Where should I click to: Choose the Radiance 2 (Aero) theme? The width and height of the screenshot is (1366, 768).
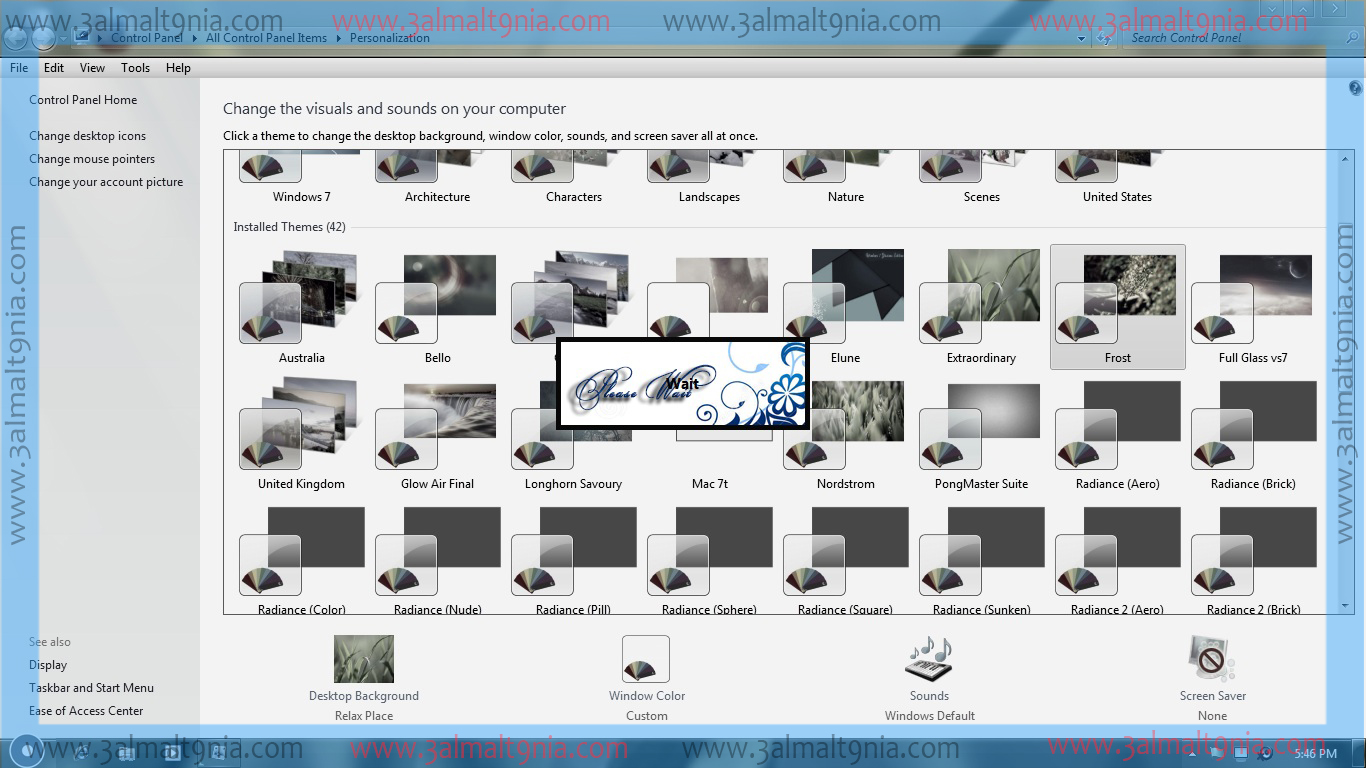pos(1117,558)
